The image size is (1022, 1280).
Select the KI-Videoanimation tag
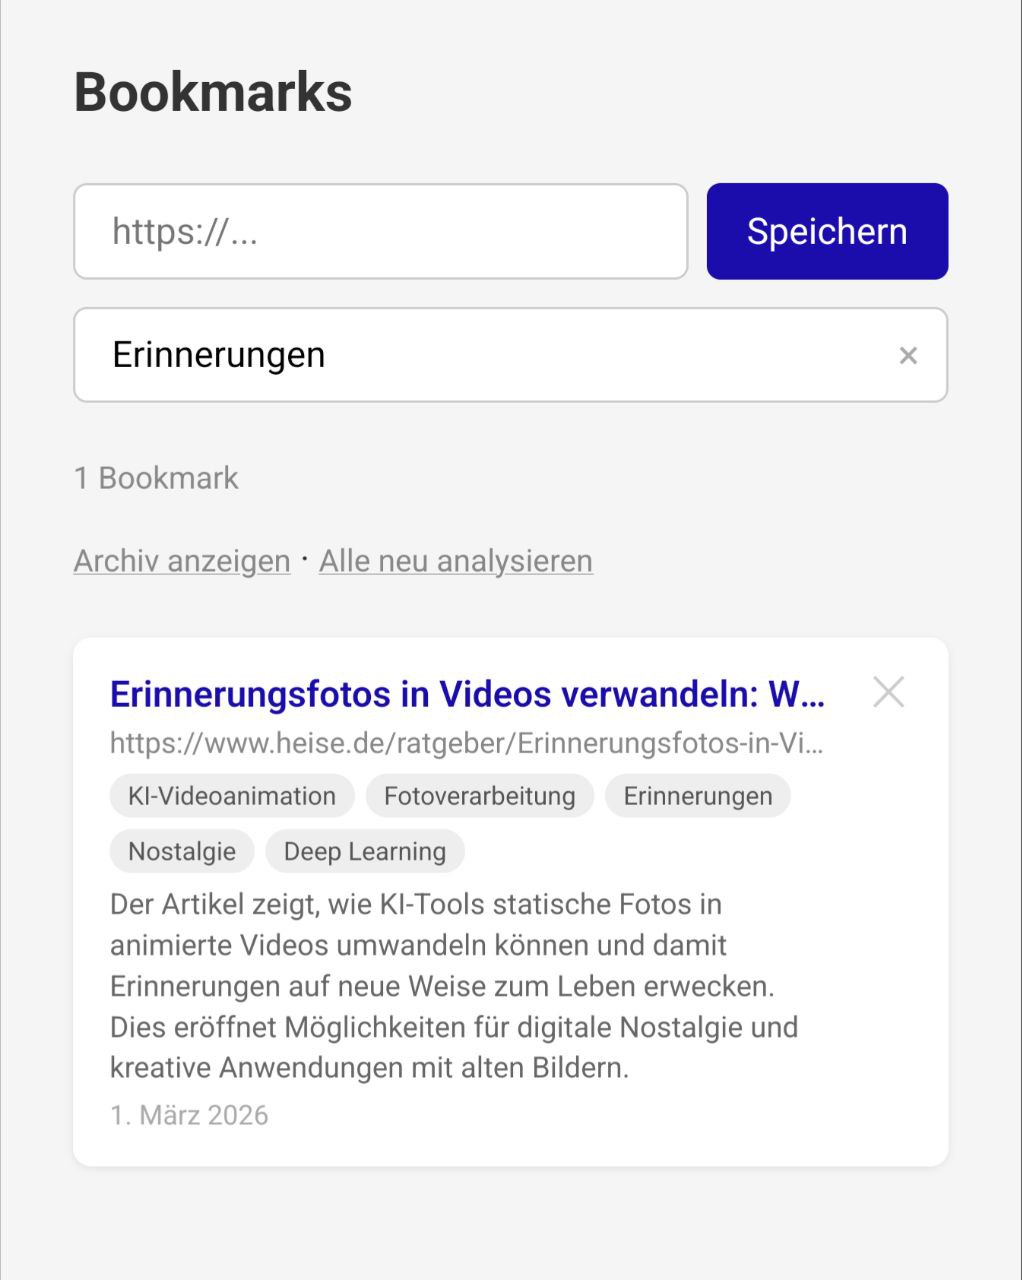coord(231,795)
